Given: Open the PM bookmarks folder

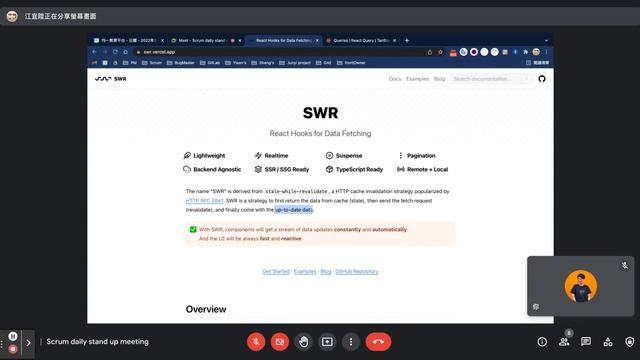Looking at the screenshot, I should coord(130,63).
